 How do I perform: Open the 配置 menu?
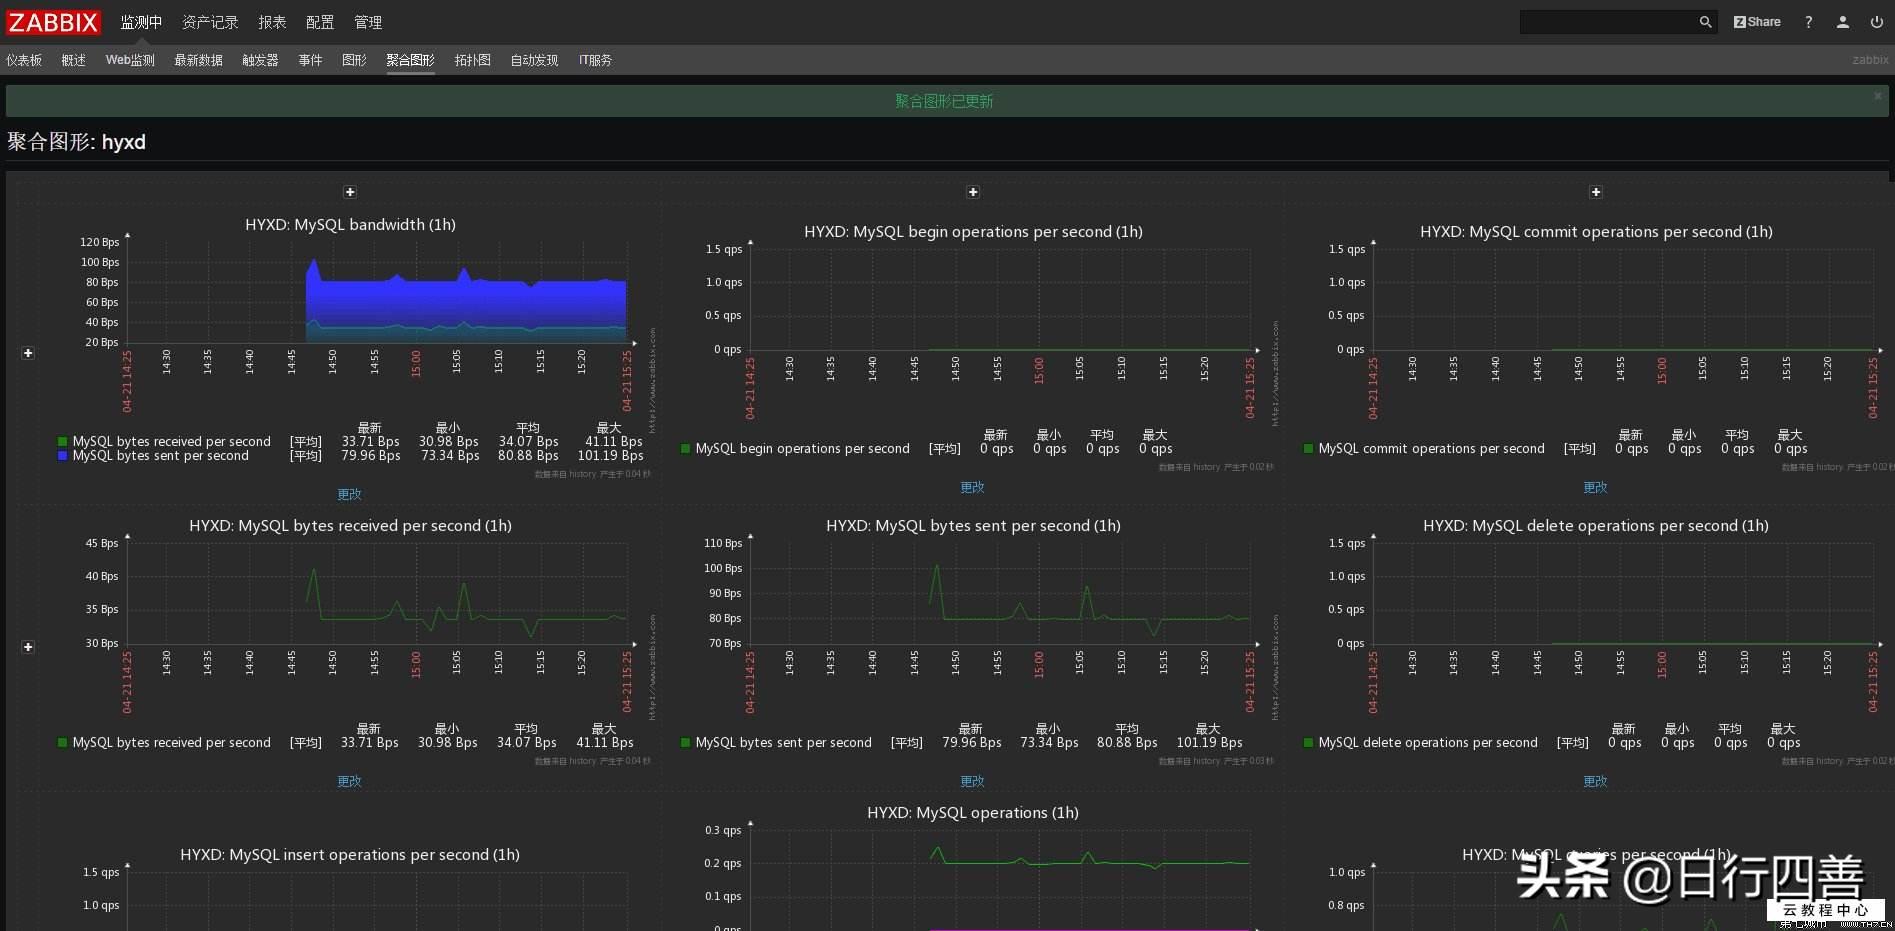point(320,22)
